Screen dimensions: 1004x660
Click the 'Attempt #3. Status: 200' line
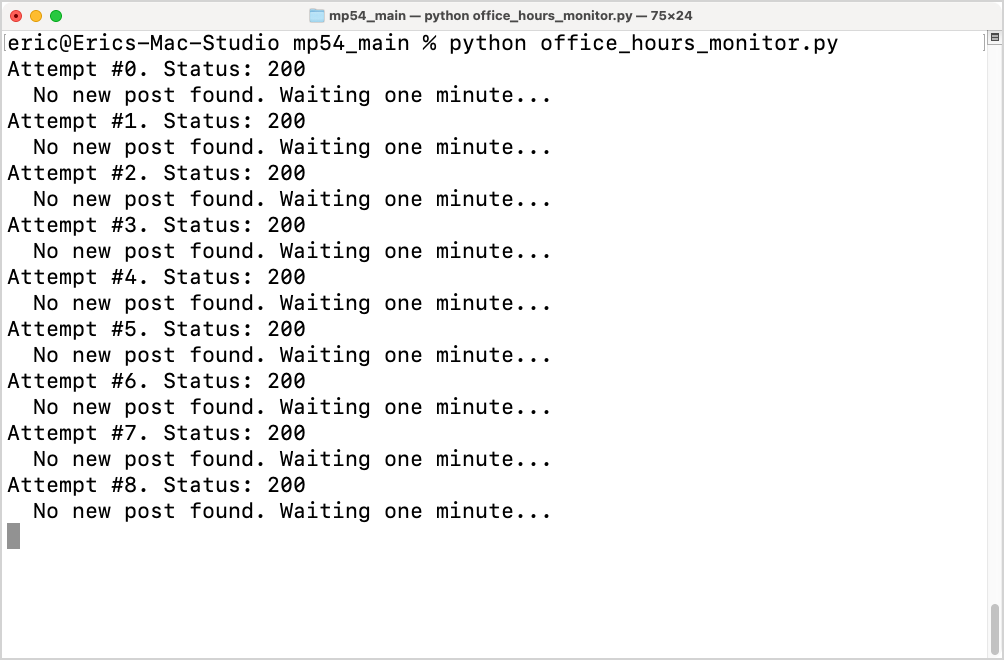pos(157,225)
